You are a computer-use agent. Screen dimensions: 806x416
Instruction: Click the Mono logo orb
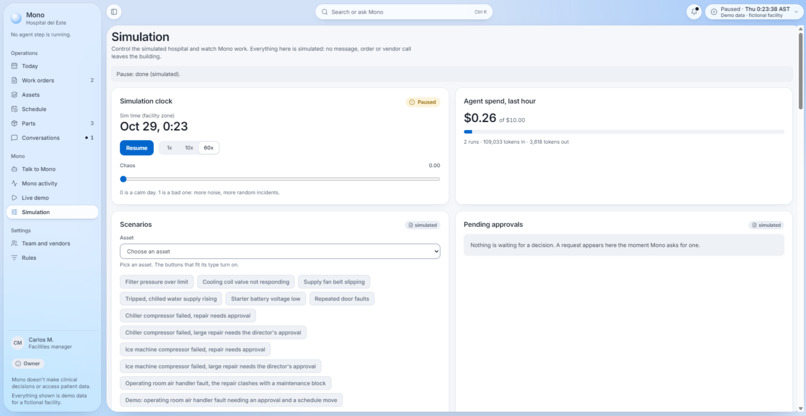tap(16, 18)
